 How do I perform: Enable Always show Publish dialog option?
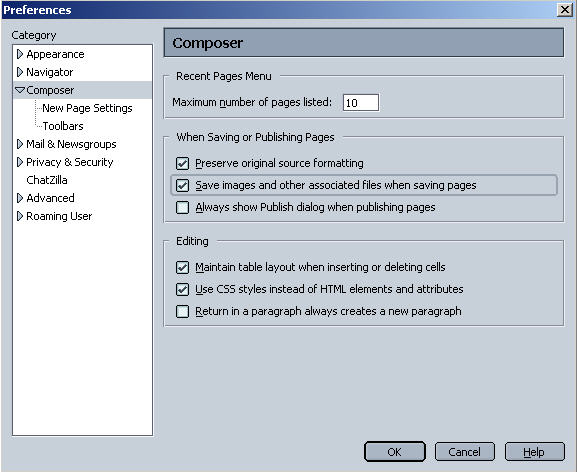pos(183,207)
